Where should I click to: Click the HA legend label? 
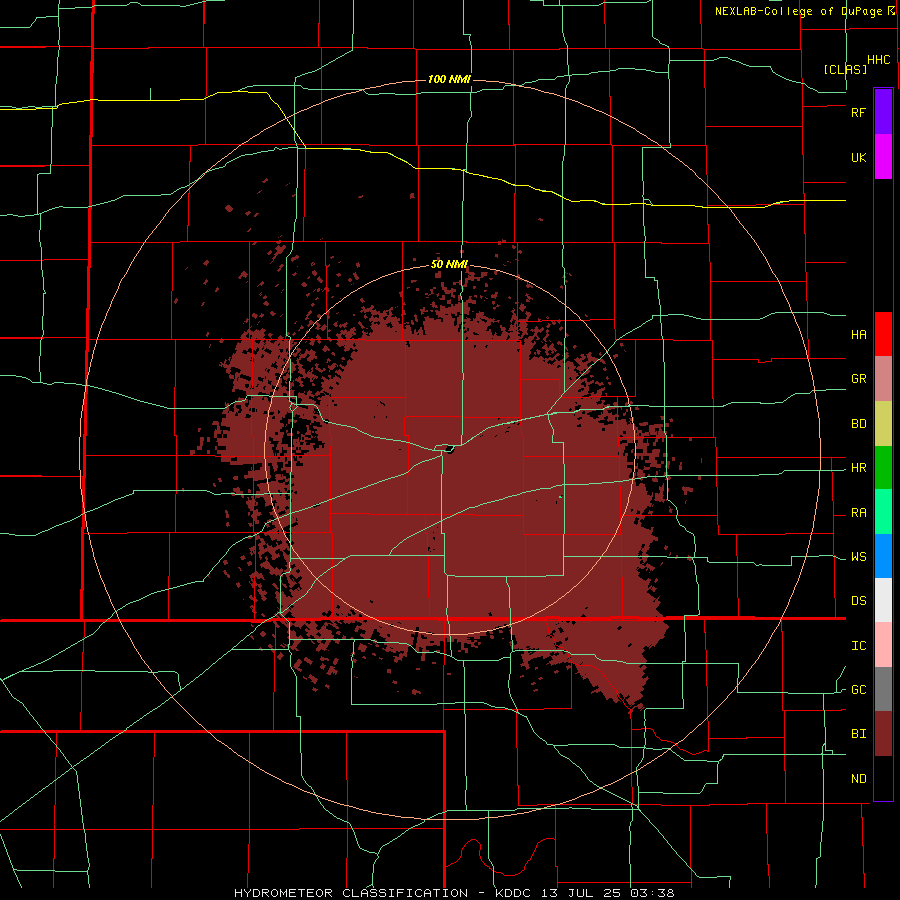tap(859, 335)
